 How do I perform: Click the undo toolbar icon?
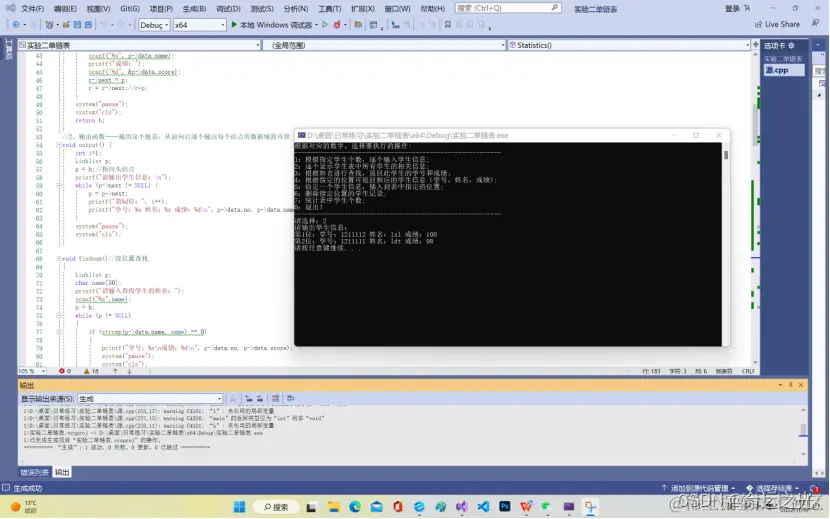click(x=104, y=25)
